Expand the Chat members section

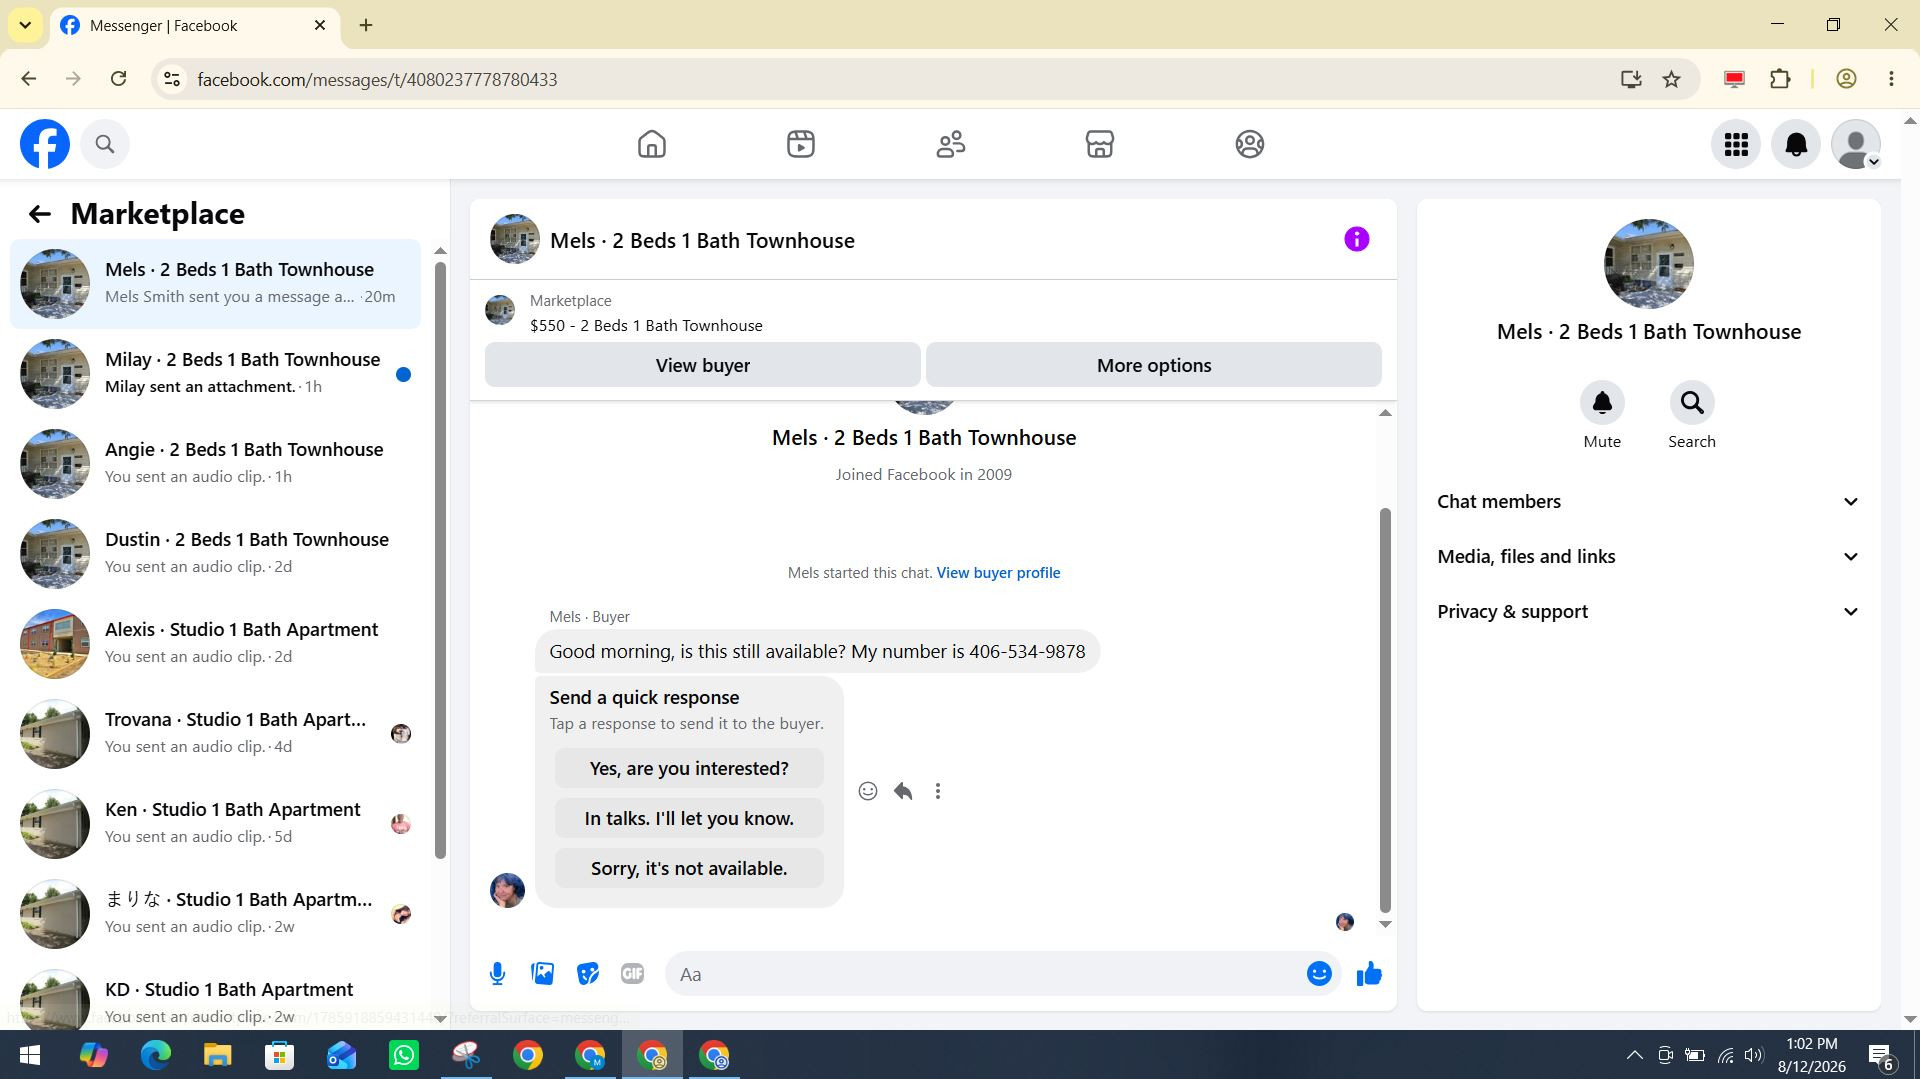click(1648, 502)
